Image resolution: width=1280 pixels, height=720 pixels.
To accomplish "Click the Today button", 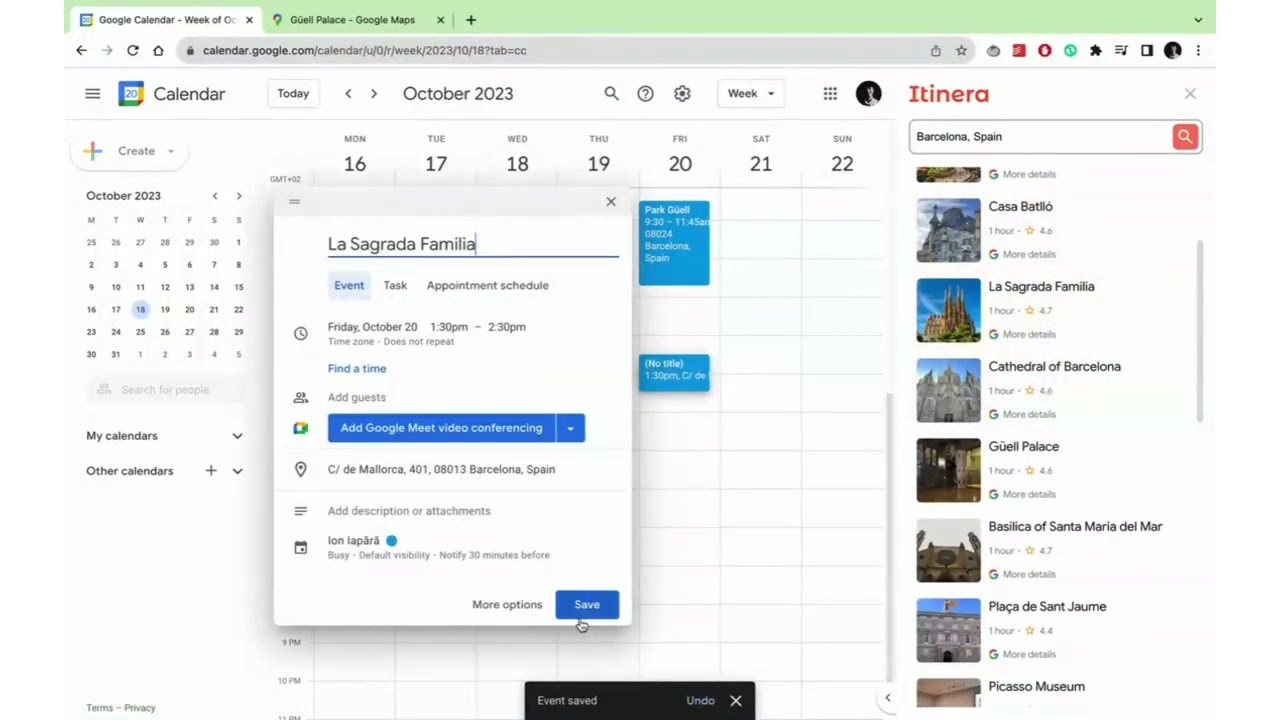I will pos(293,93).
